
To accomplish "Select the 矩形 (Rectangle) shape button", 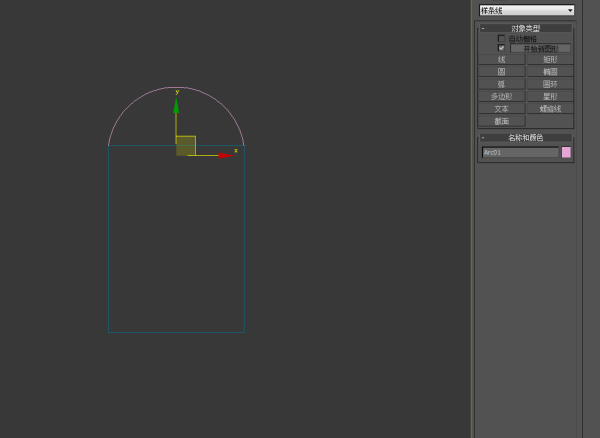I will pos(550,59).
